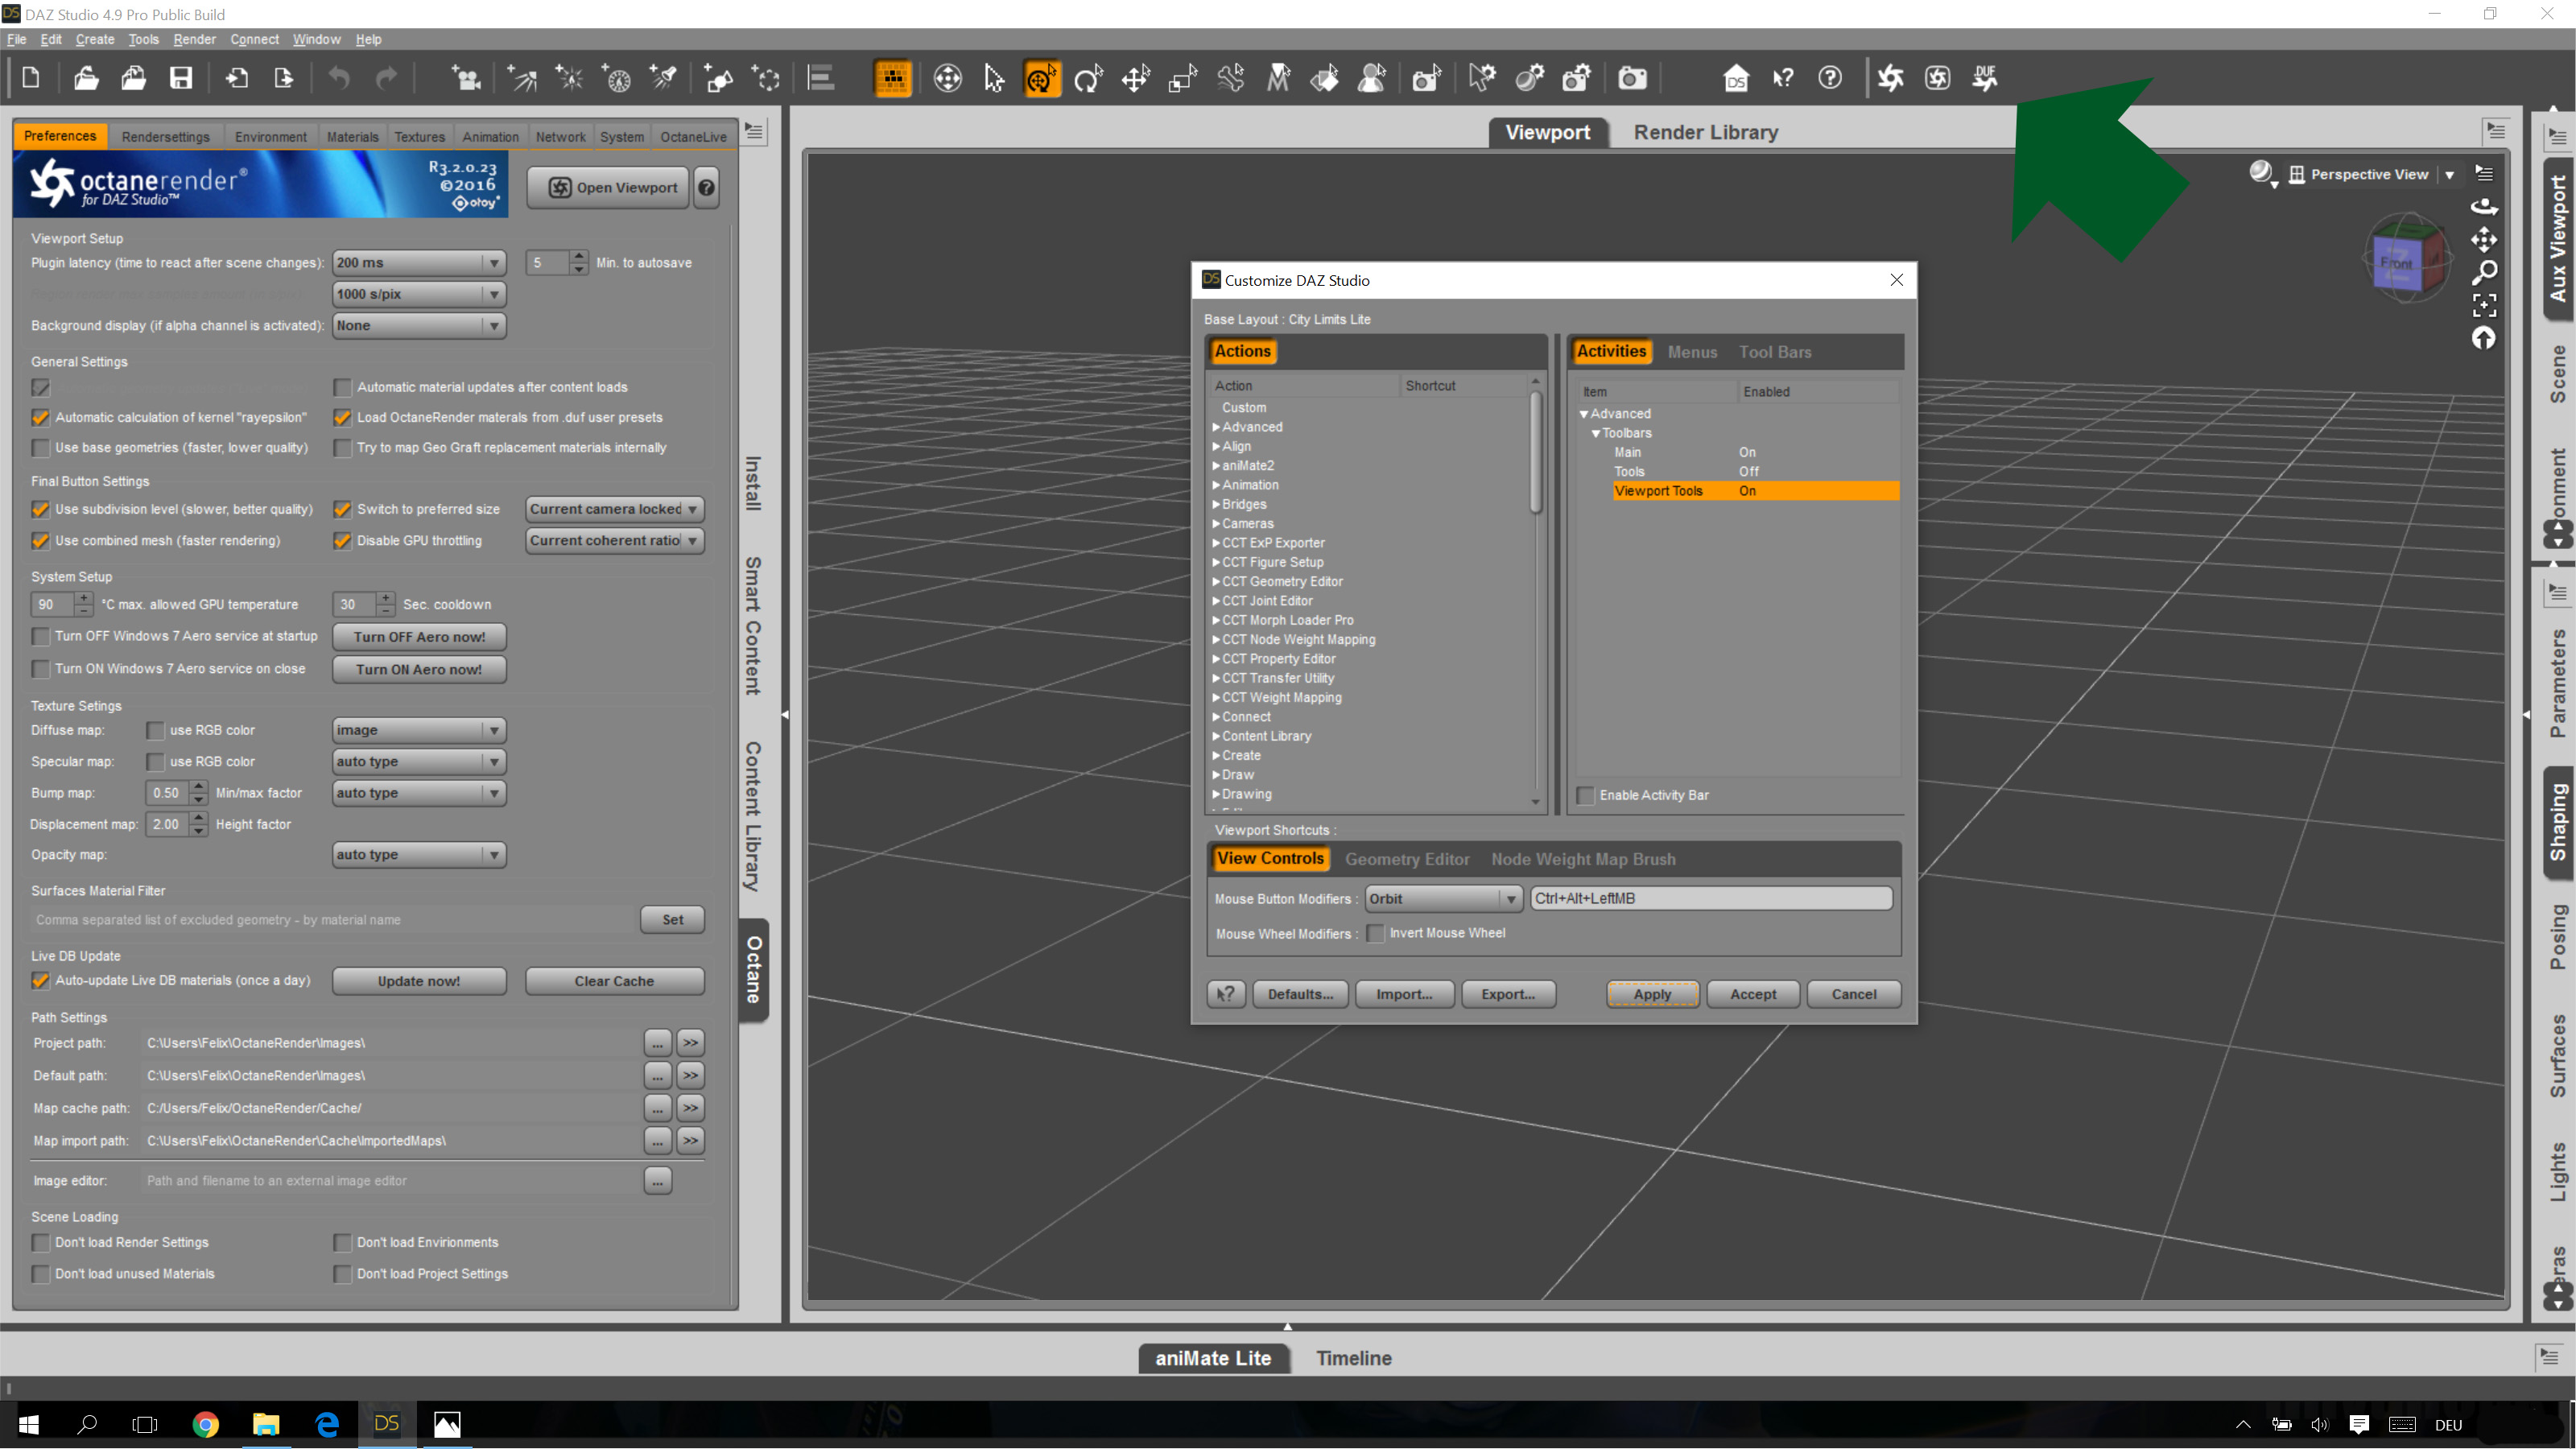2576x1449 pixels.
Task: Click the Octane render pinwheel toolbar icon
Action: 1890,78
